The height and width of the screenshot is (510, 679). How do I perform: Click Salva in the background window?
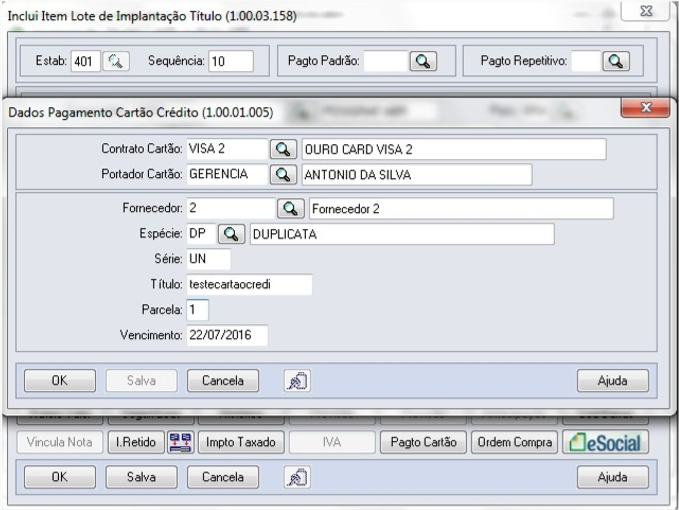click(141, 477)
